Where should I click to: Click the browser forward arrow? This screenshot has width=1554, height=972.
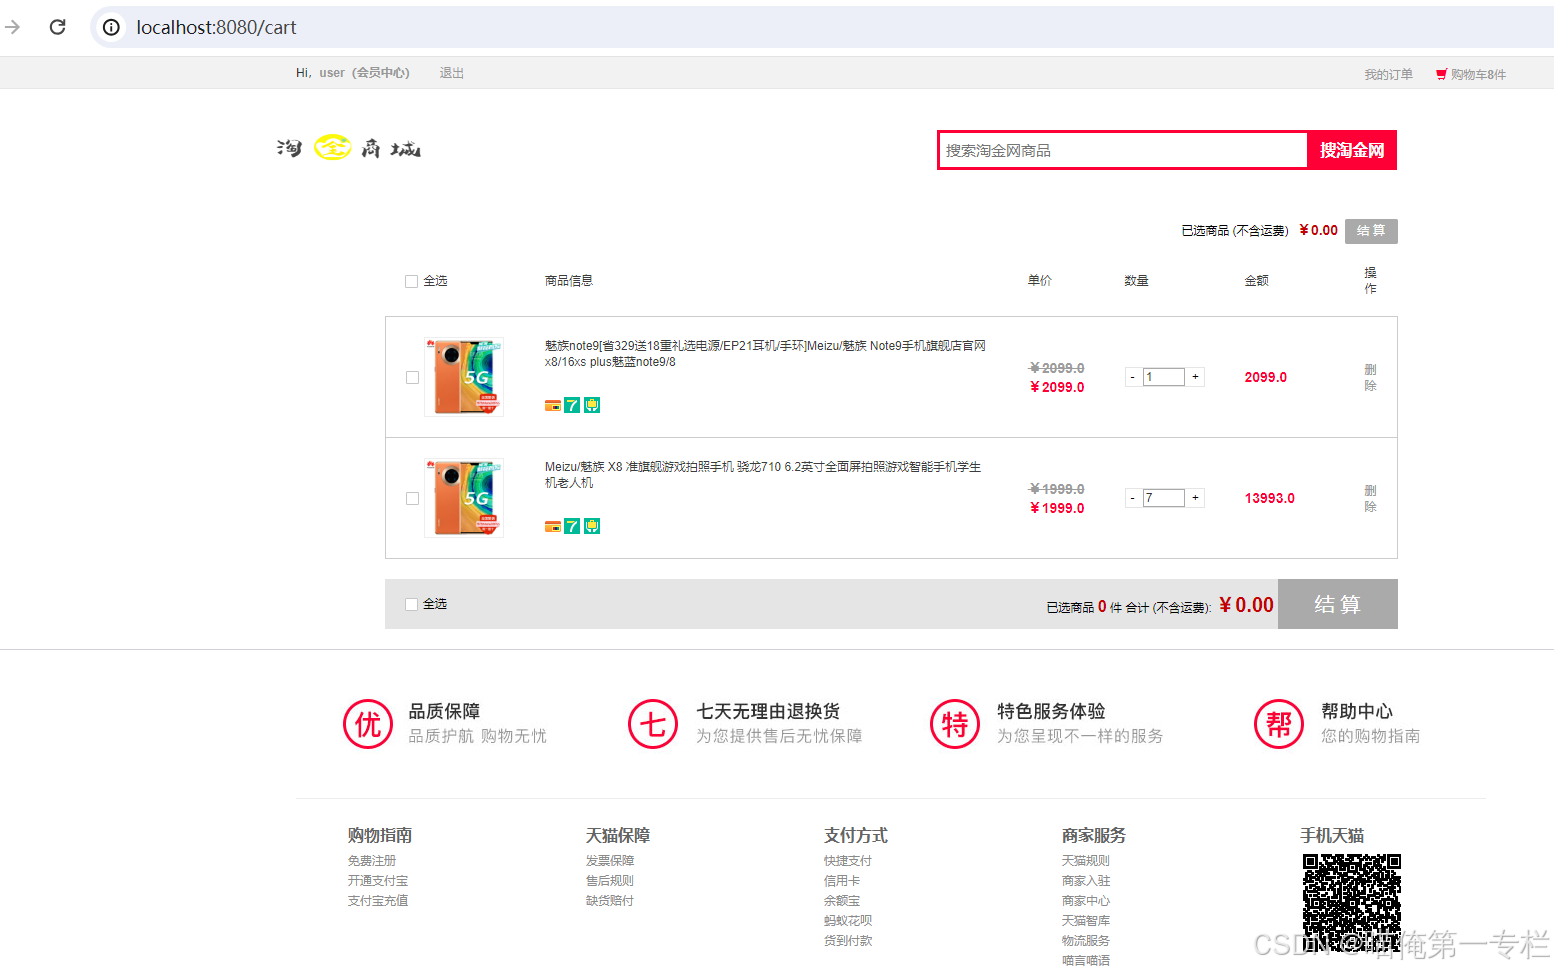tap(12, 27)
